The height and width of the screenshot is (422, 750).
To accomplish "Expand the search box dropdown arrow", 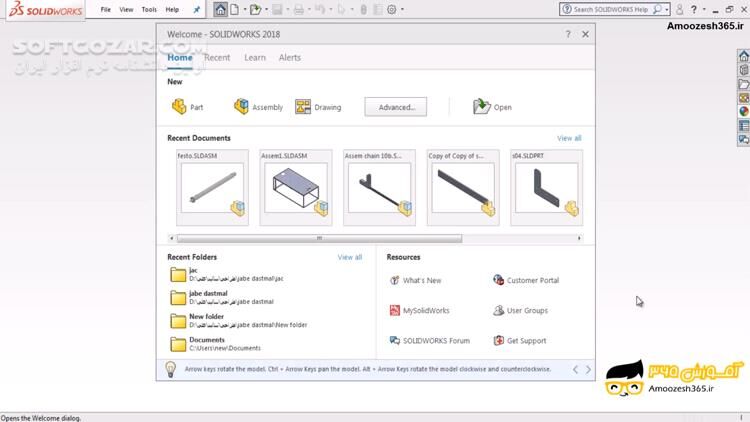I will pyautogui.click(x=666, y=9).
